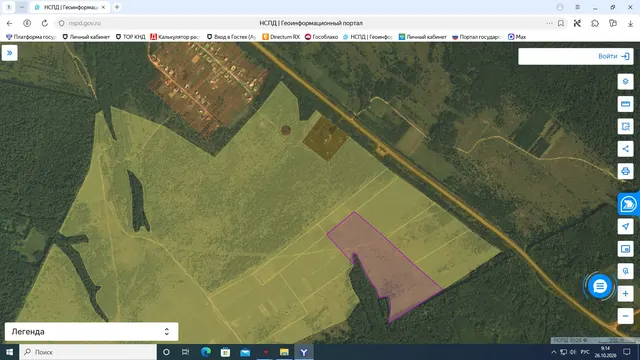Open the Max bookmark
The image size is (640, 360).
[x=517, y=37]
